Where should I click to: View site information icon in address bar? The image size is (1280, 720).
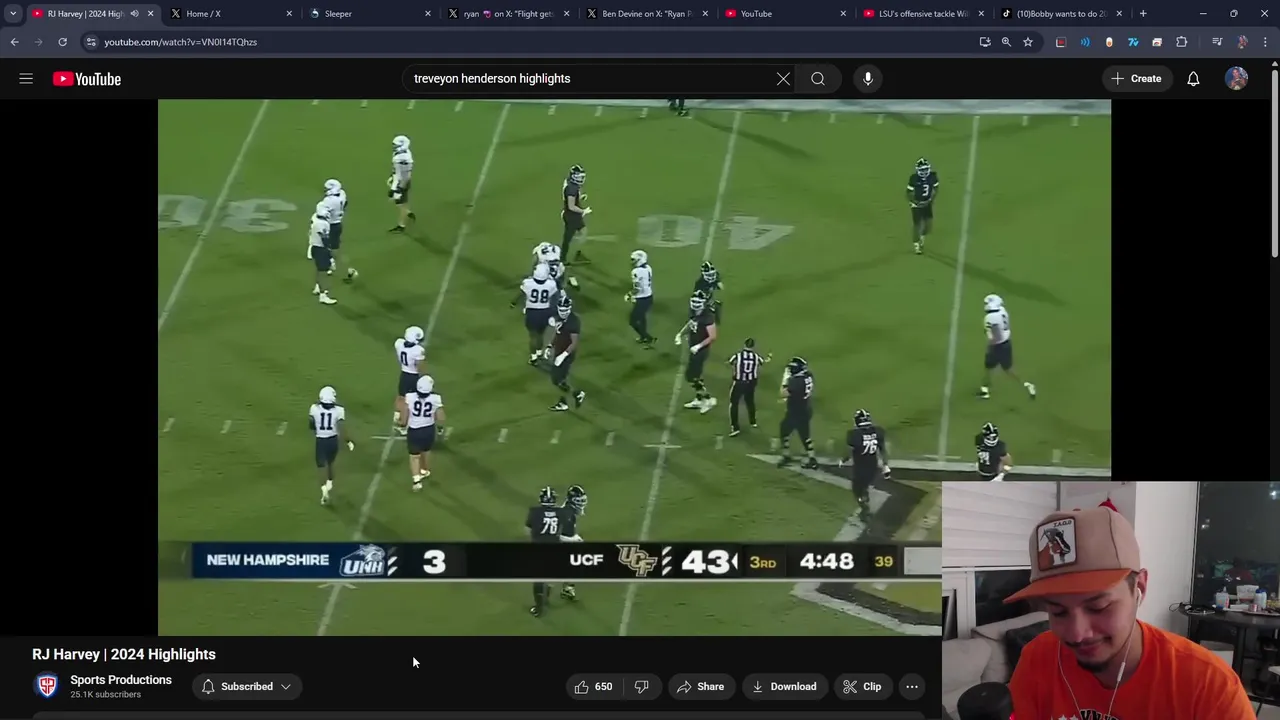tap(91, 42)
